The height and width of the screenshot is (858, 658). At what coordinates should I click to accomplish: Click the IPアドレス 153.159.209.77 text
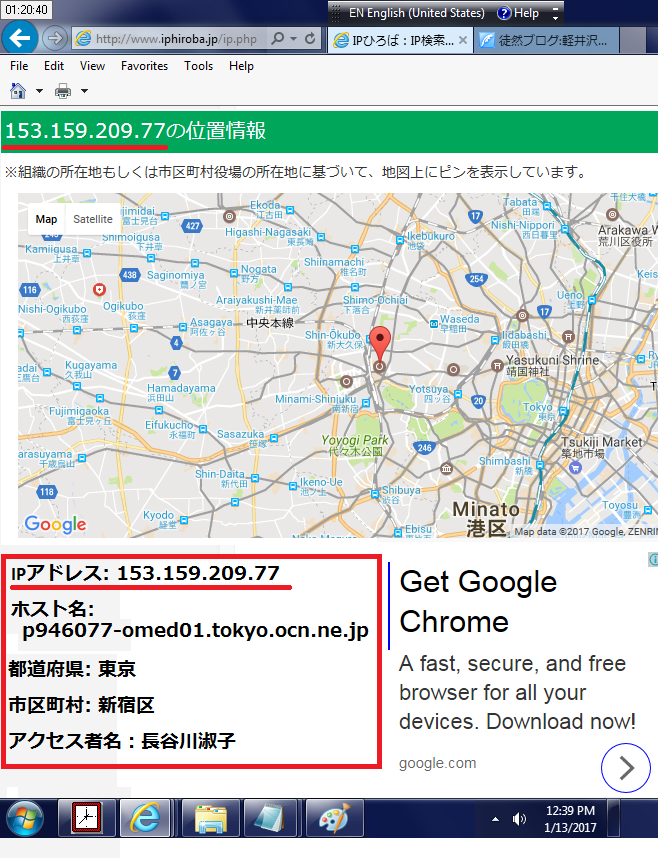click(145, 573)
